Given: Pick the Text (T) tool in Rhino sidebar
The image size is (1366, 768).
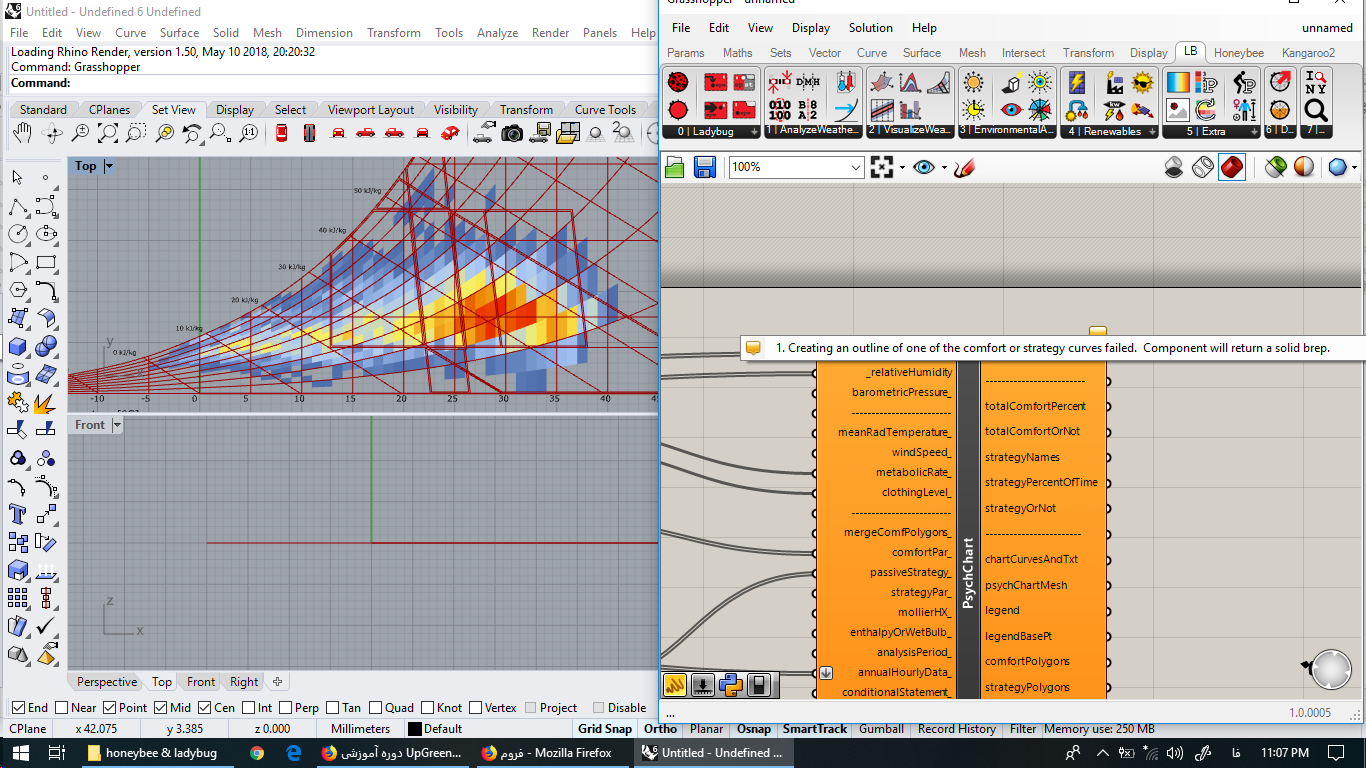Looking at the screenshot, I should click(x=18, y=514).
